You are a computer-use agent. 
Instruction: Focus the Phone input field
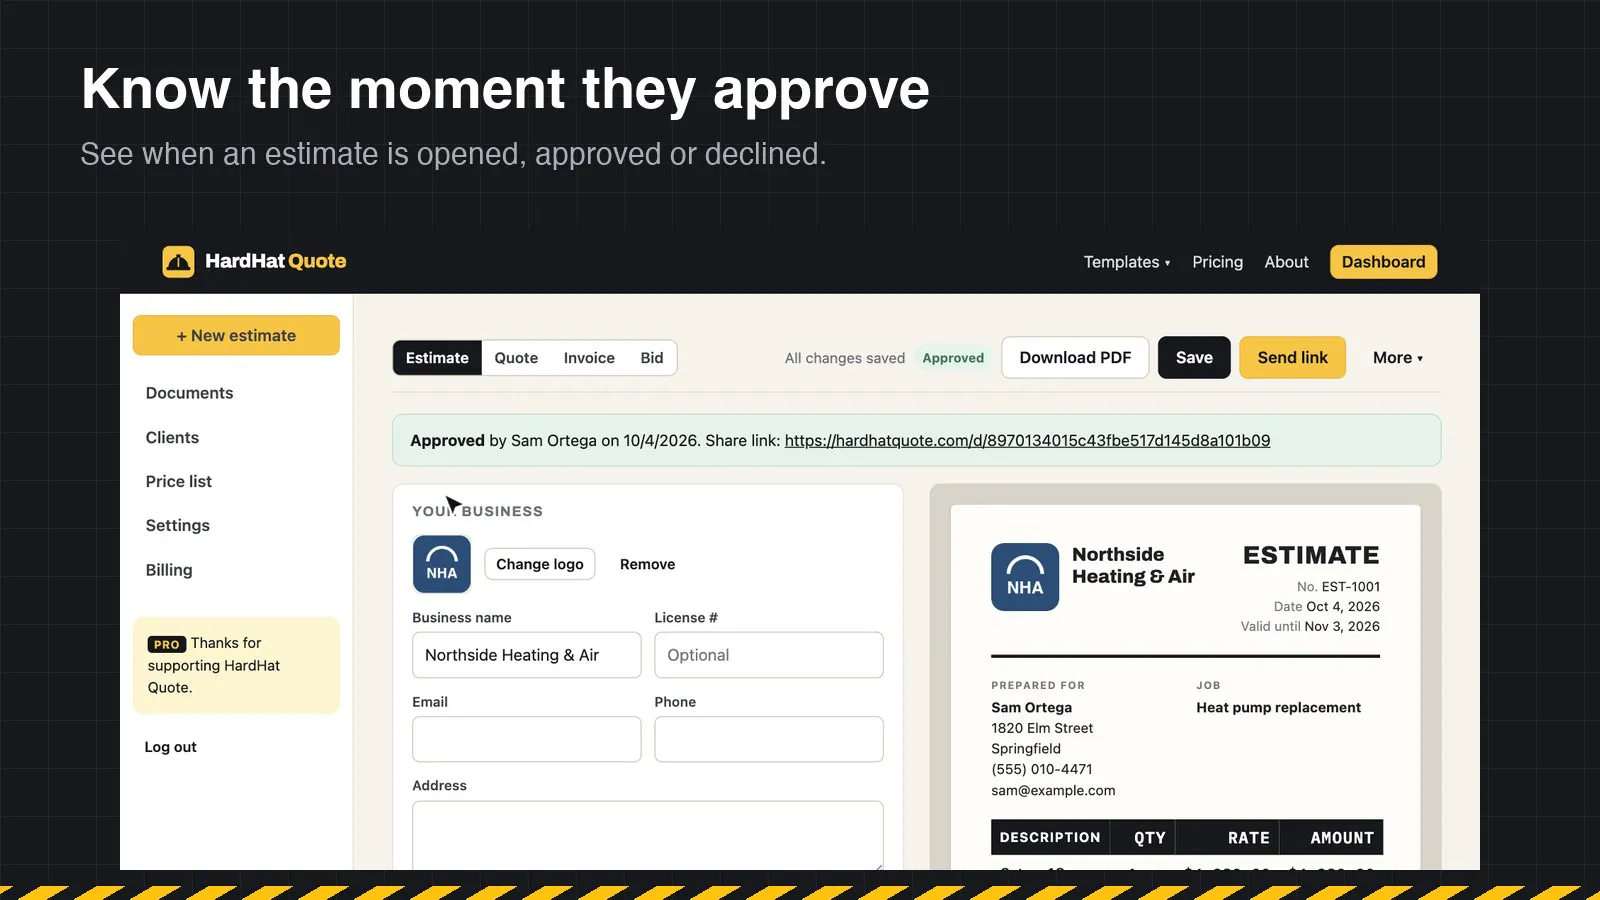click(x=769, y=739)
